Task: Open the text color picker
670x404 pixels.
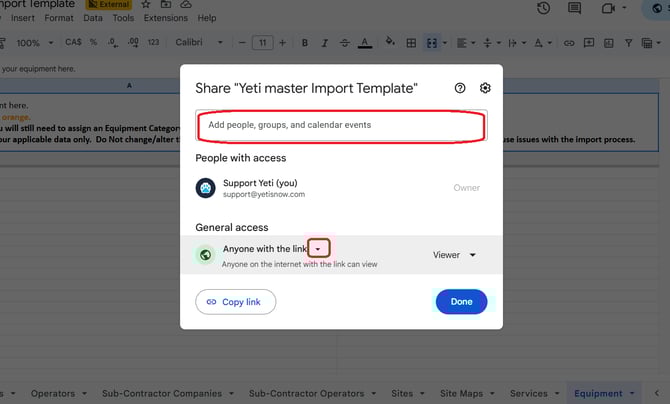Action: (x=364, y=43)
